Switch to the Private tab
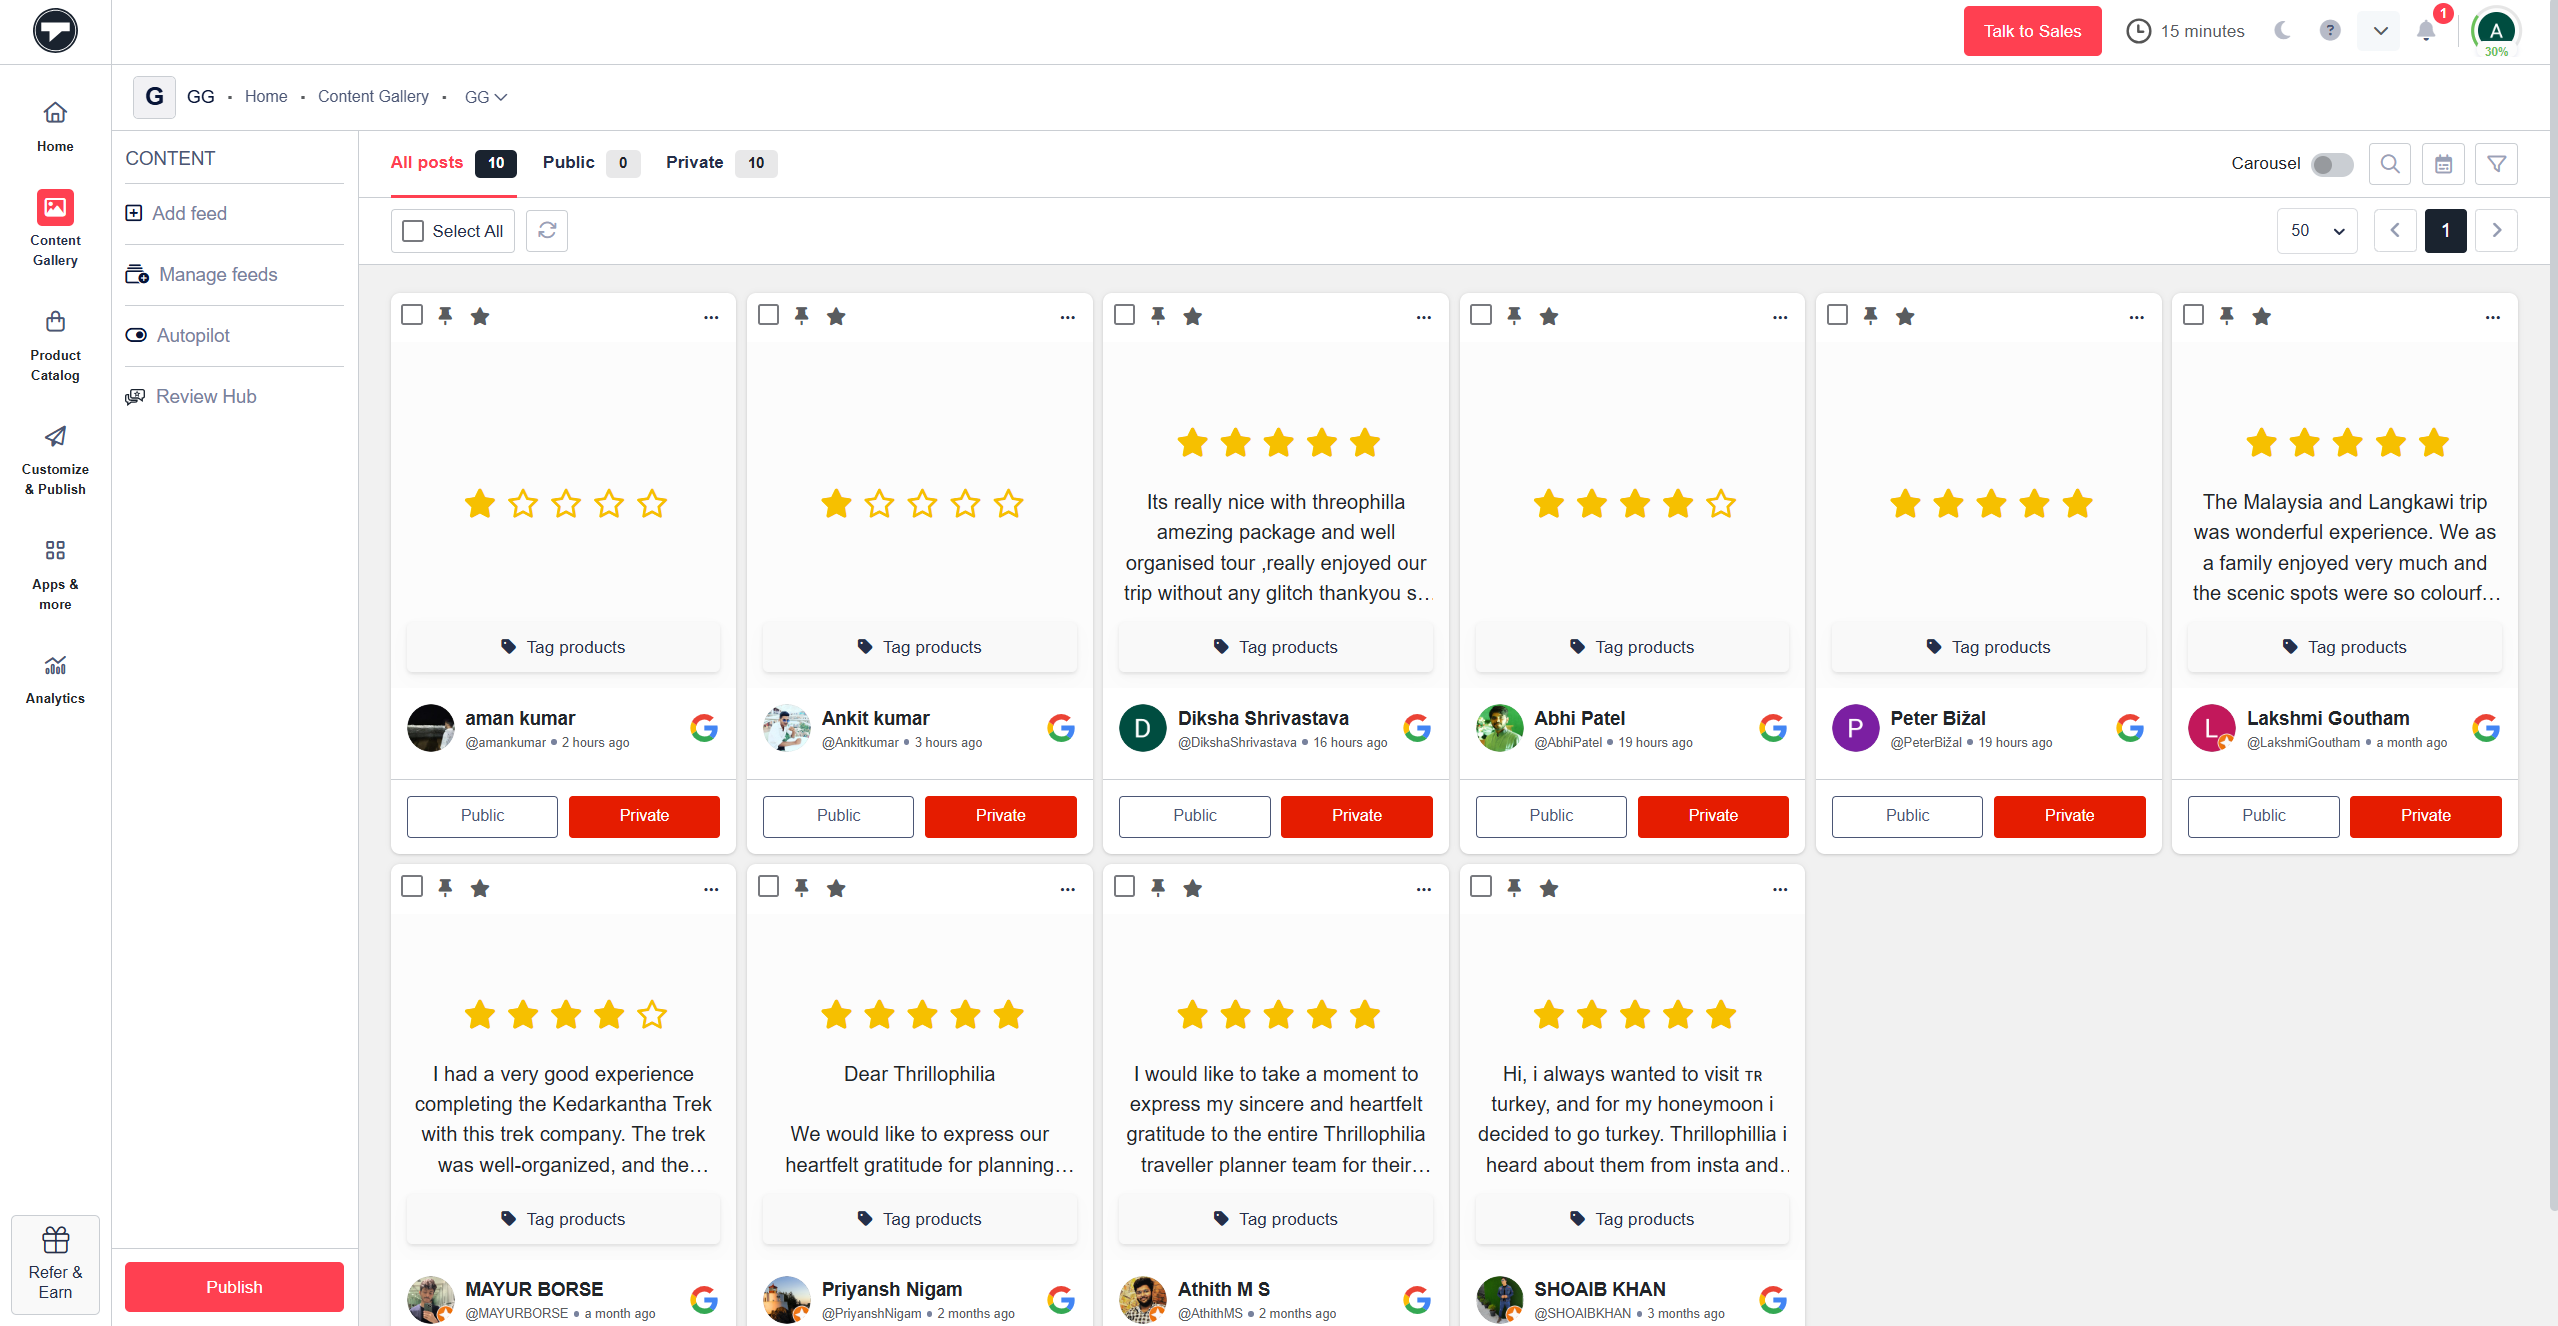Image resolution: width=2558 pixels, height=1326 pixels. (x=694, y=162)
